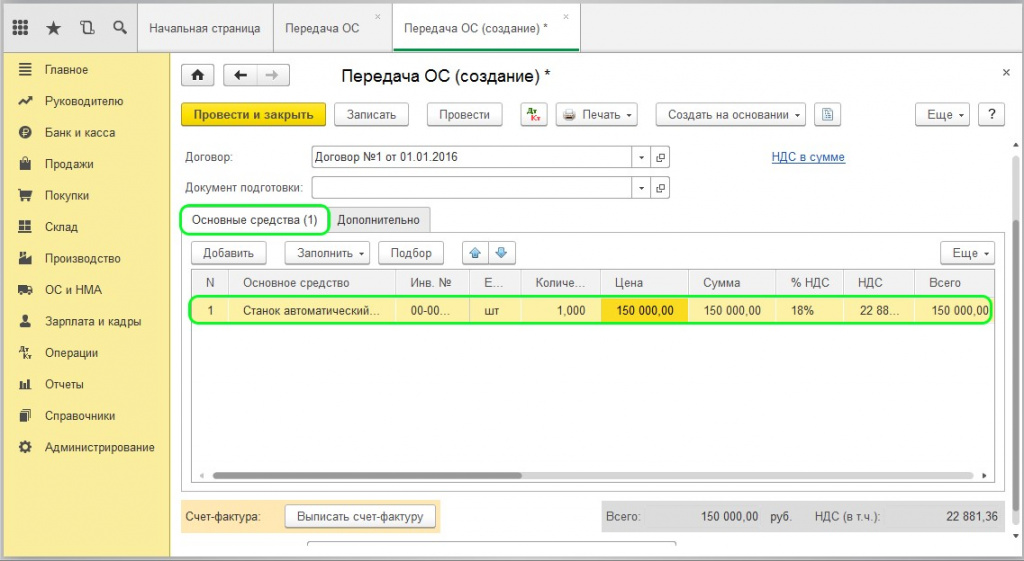The width and height of the screenshot is (1024, 561).
Task: Click the Цена column header
Action: point(644,283)
